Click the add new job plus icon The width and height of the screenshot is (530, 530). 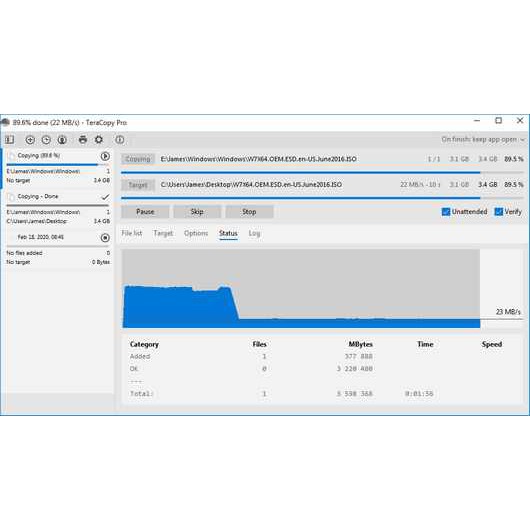click(30, 140)
